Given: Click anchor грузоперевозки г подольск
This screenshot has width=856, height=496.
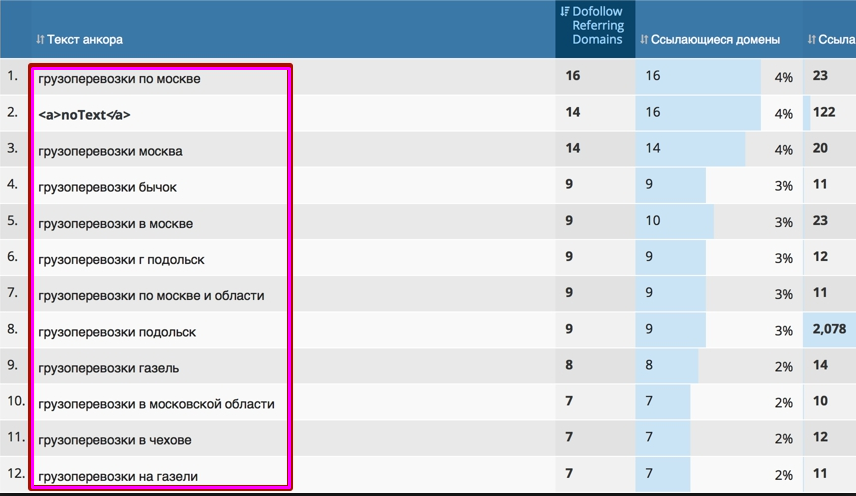Looking at the screenshot, I should tap(121, 259).
